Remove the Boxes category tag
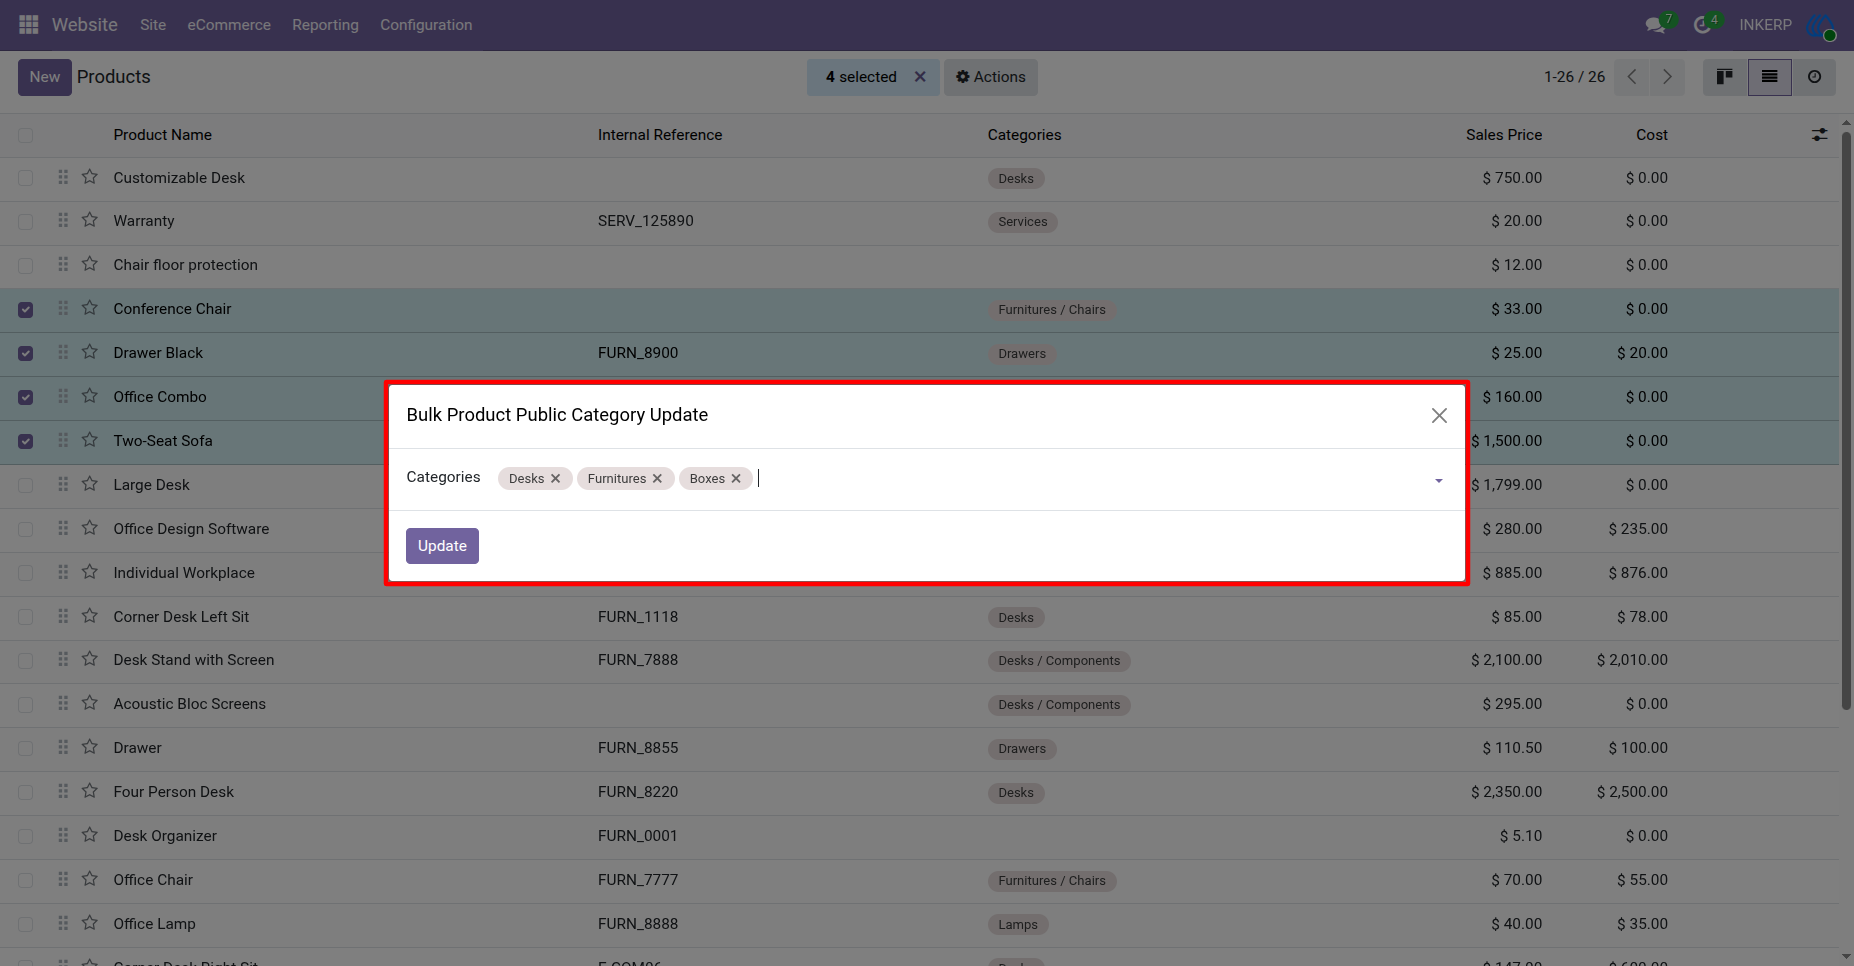This screenshot has height=966, width=1854. tap(736, 479)
